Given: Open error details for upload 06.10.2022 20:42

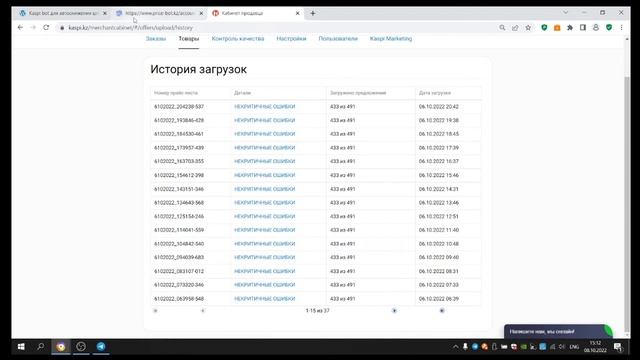Looking at the screenshot, I should click(264, 107).
